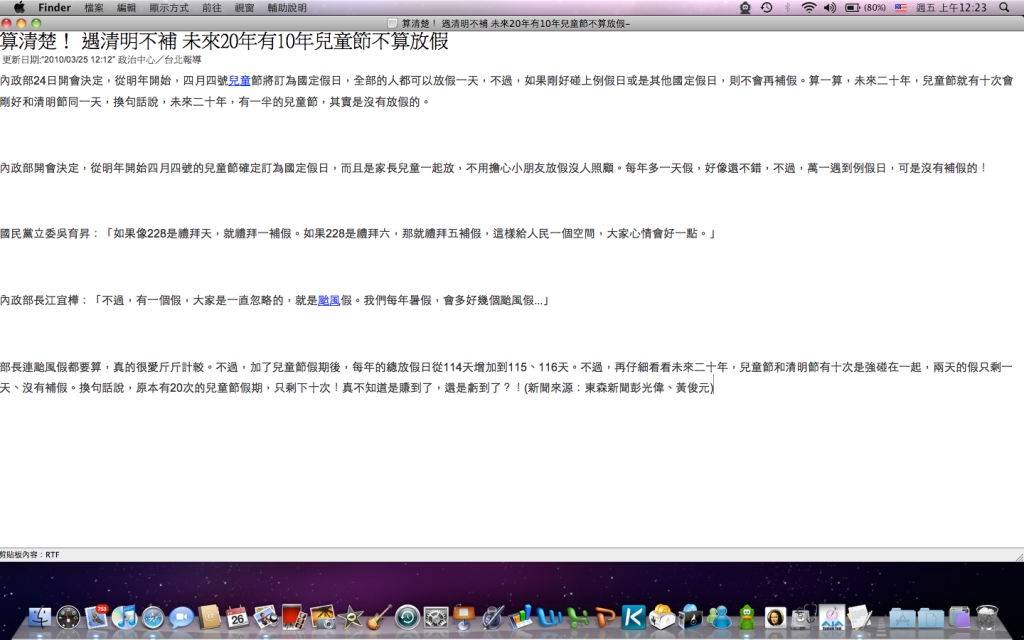This screenshot has width=1024, height=640.
Task: Open the US flag input source menu
Action: [x=901, y=7]
